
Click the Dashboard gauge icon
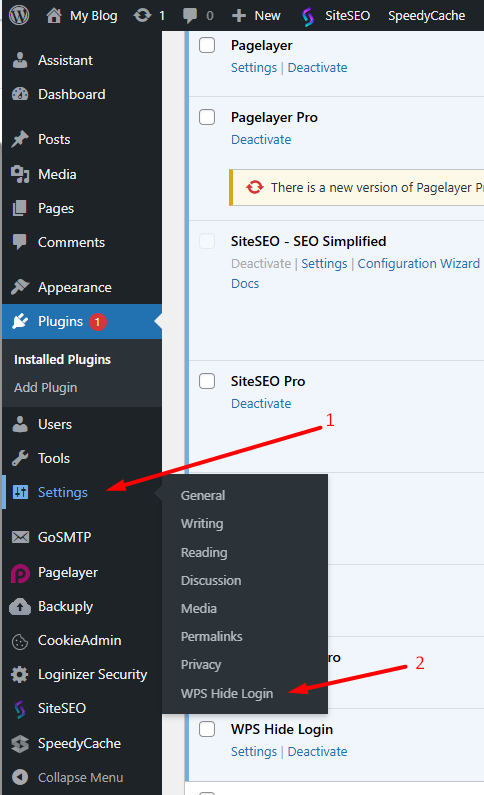tap(20, 94)
